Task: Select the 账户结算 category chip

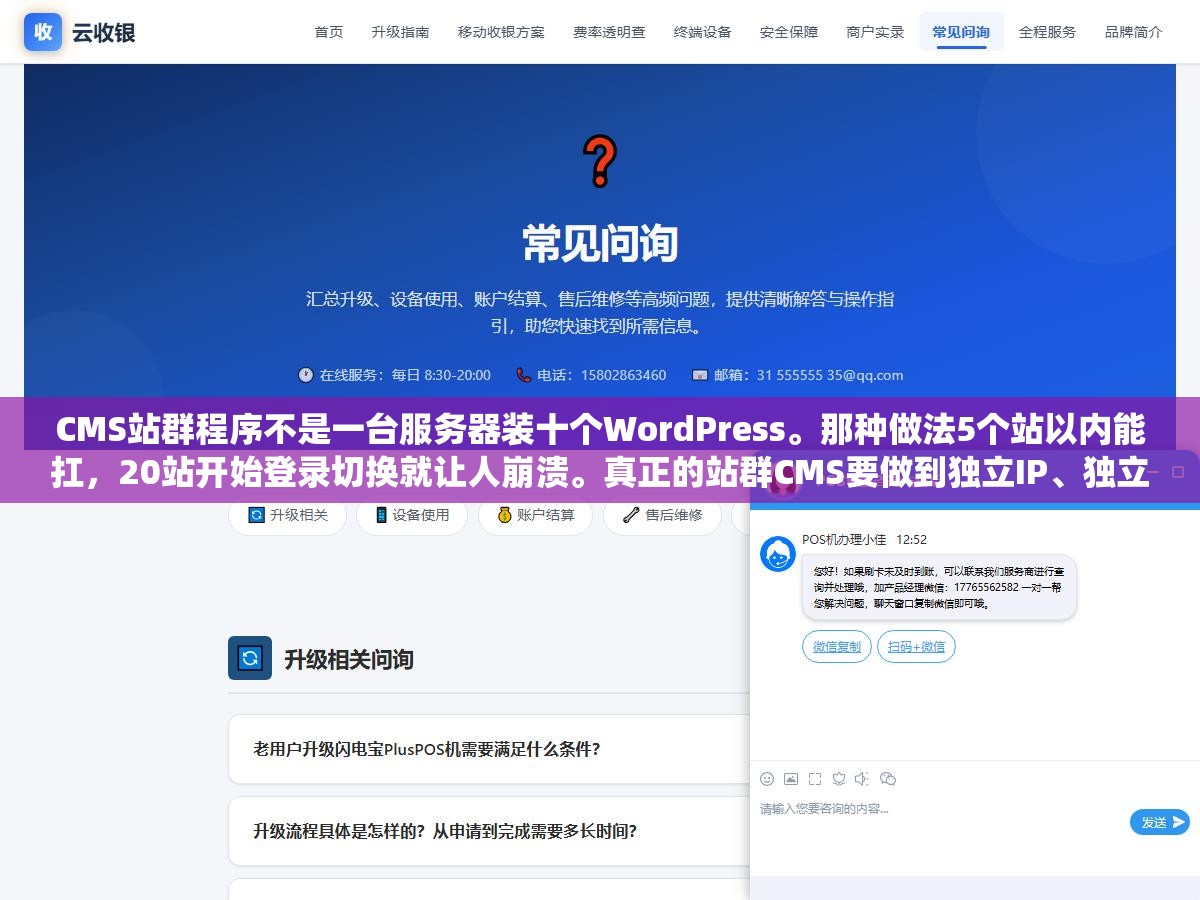Action: coord(535,515)
